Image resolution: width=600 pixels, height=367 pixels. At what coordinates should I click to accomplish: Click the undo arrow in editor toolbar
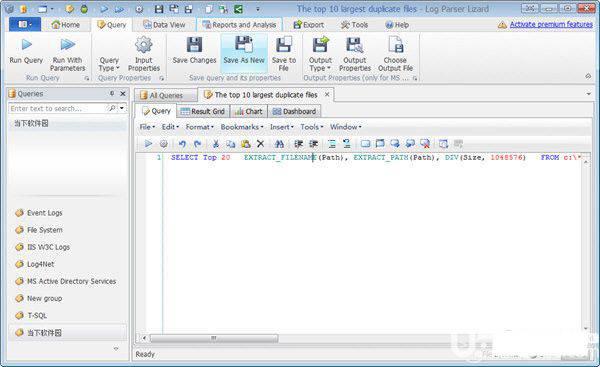tap(182, 144)
